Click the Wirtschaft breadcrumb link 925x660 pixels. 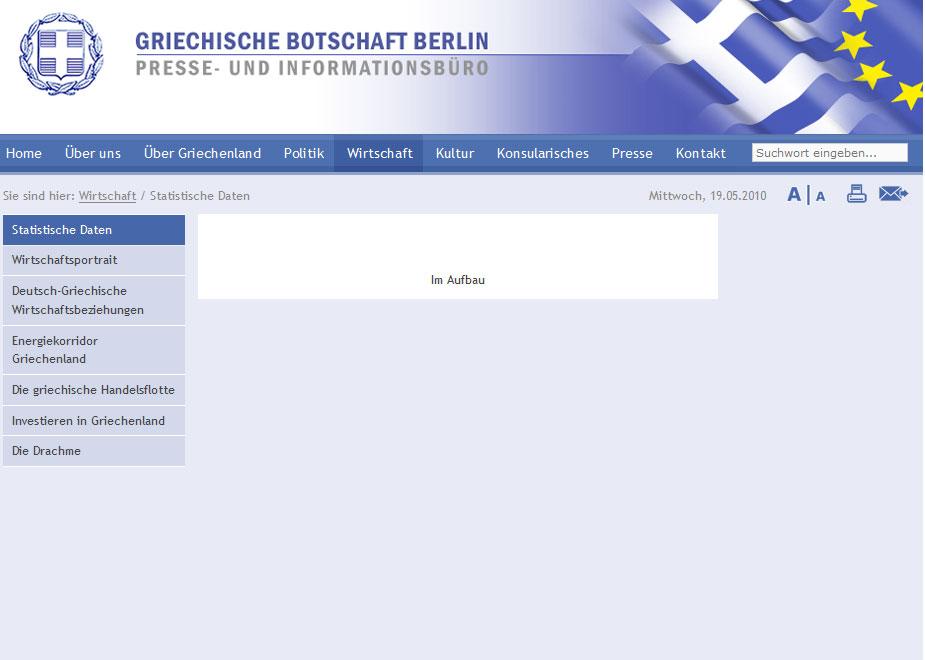tap(107, 196)
